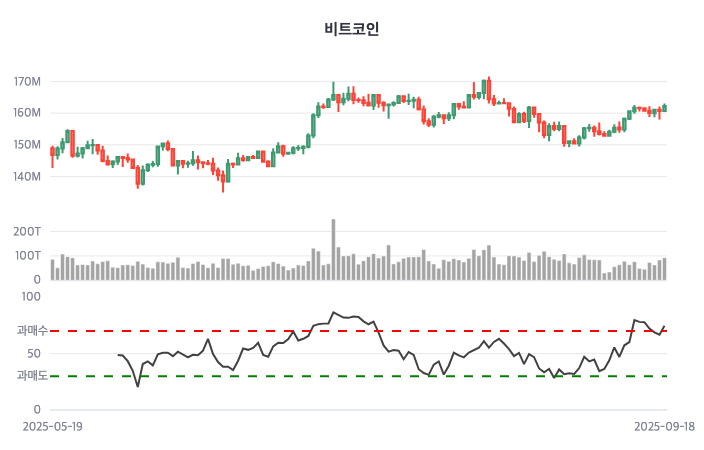The height and width of the screenshot is (450, 704).
Task: Click the 160M price axis label
Action: pos(27,113)
